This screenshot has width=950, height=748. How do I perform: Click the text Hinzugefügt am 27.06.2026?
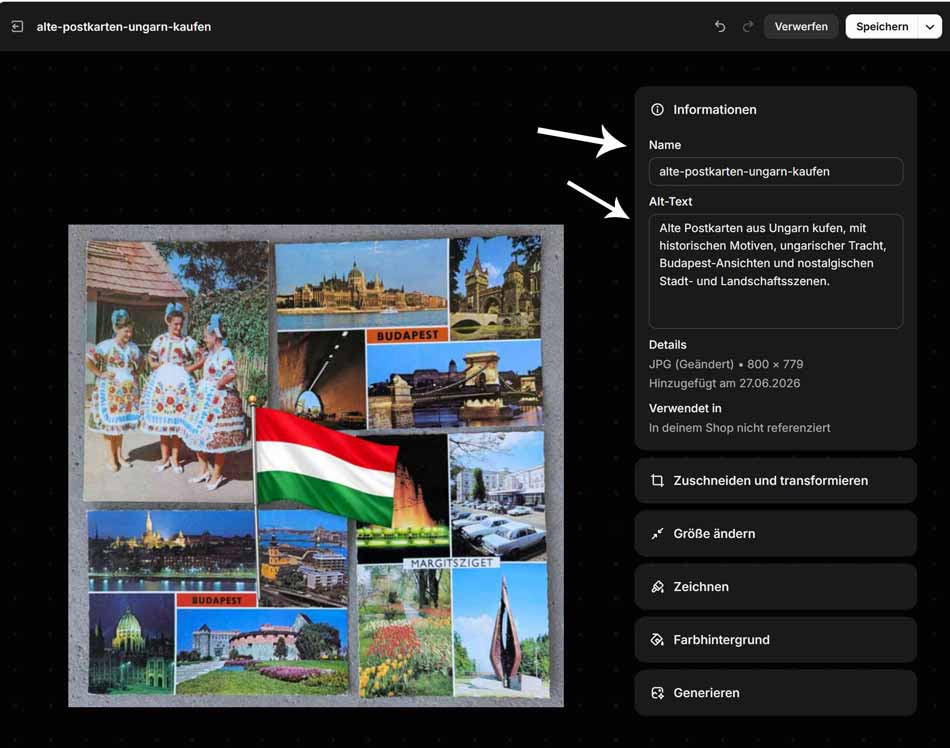(725, 383)
